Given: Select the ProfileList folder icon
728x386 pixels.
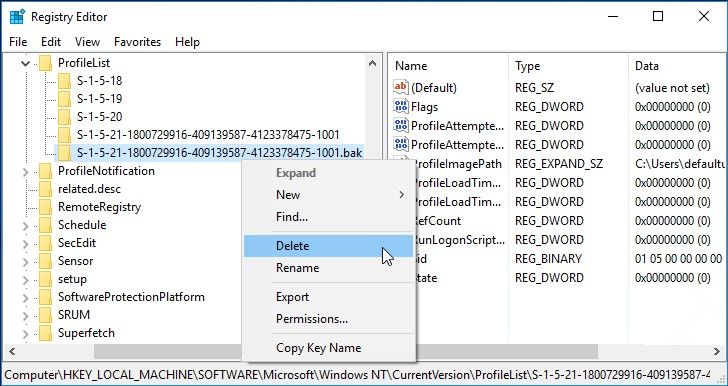Looking at the screenshot, I should [46, 63].
